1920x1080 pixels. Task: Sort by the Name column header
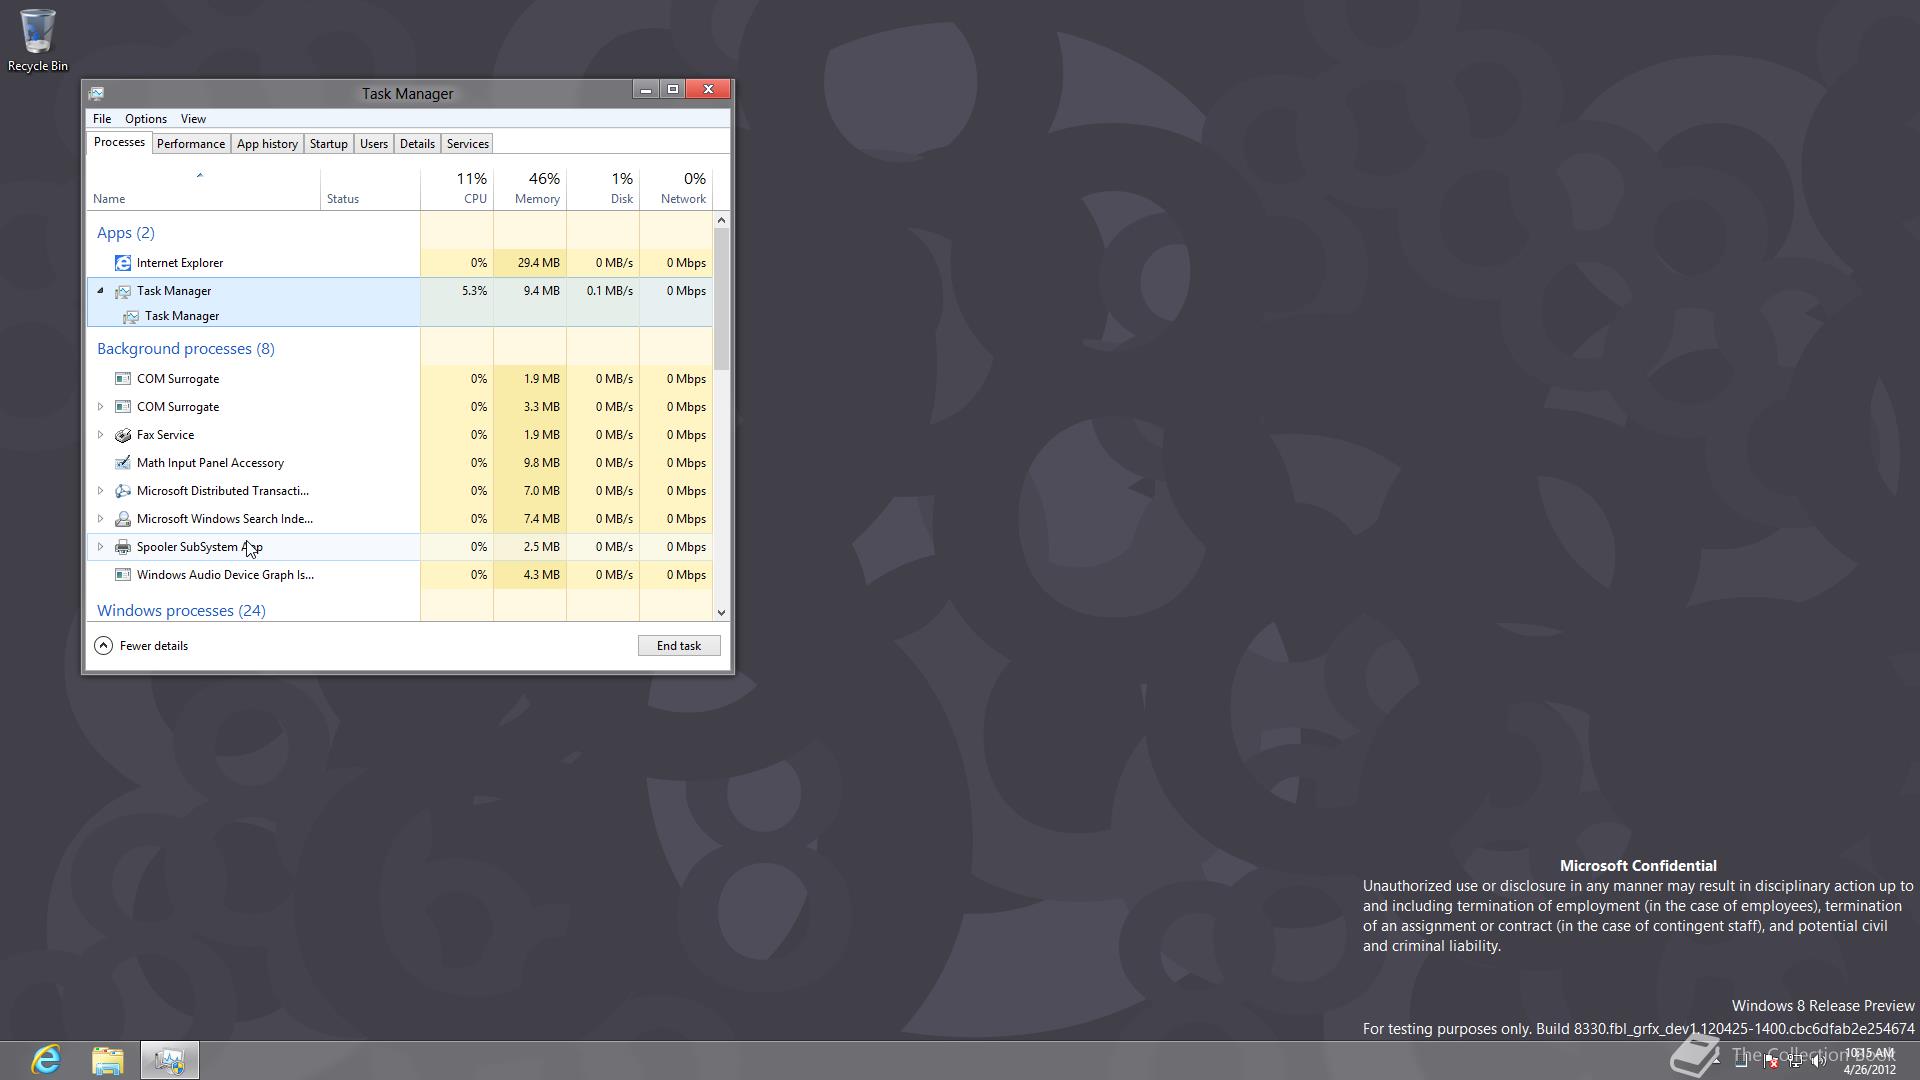click(203, 188)
